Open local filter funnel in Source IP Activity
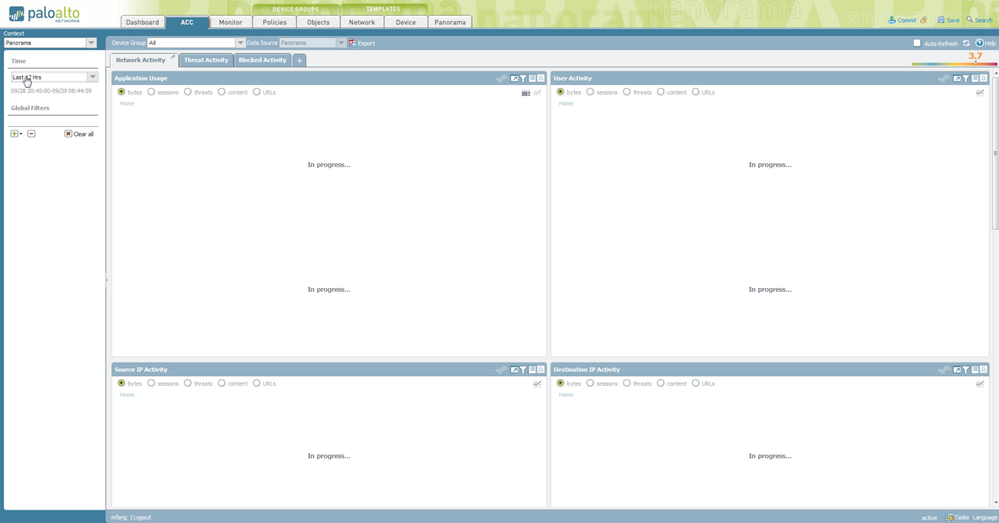The height and width of the screenshot is (523, 999). 523,369
